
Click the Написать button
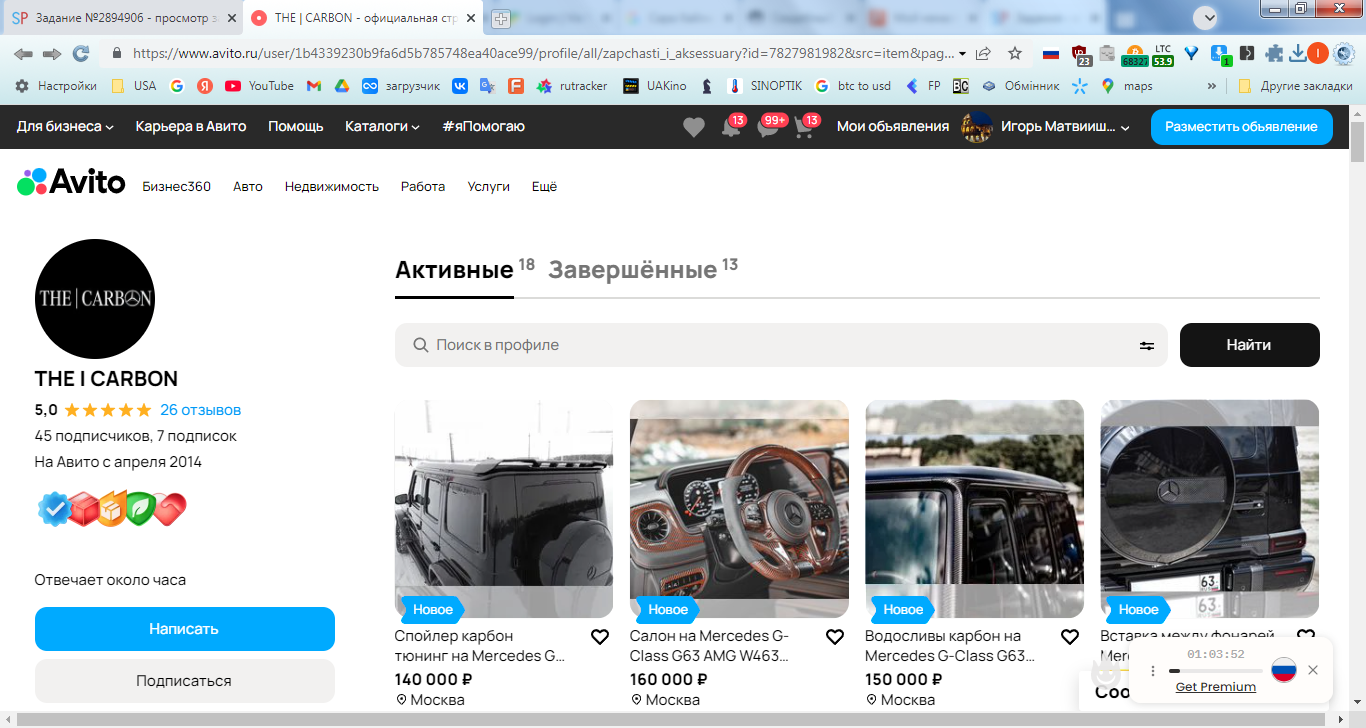(184, 629)
